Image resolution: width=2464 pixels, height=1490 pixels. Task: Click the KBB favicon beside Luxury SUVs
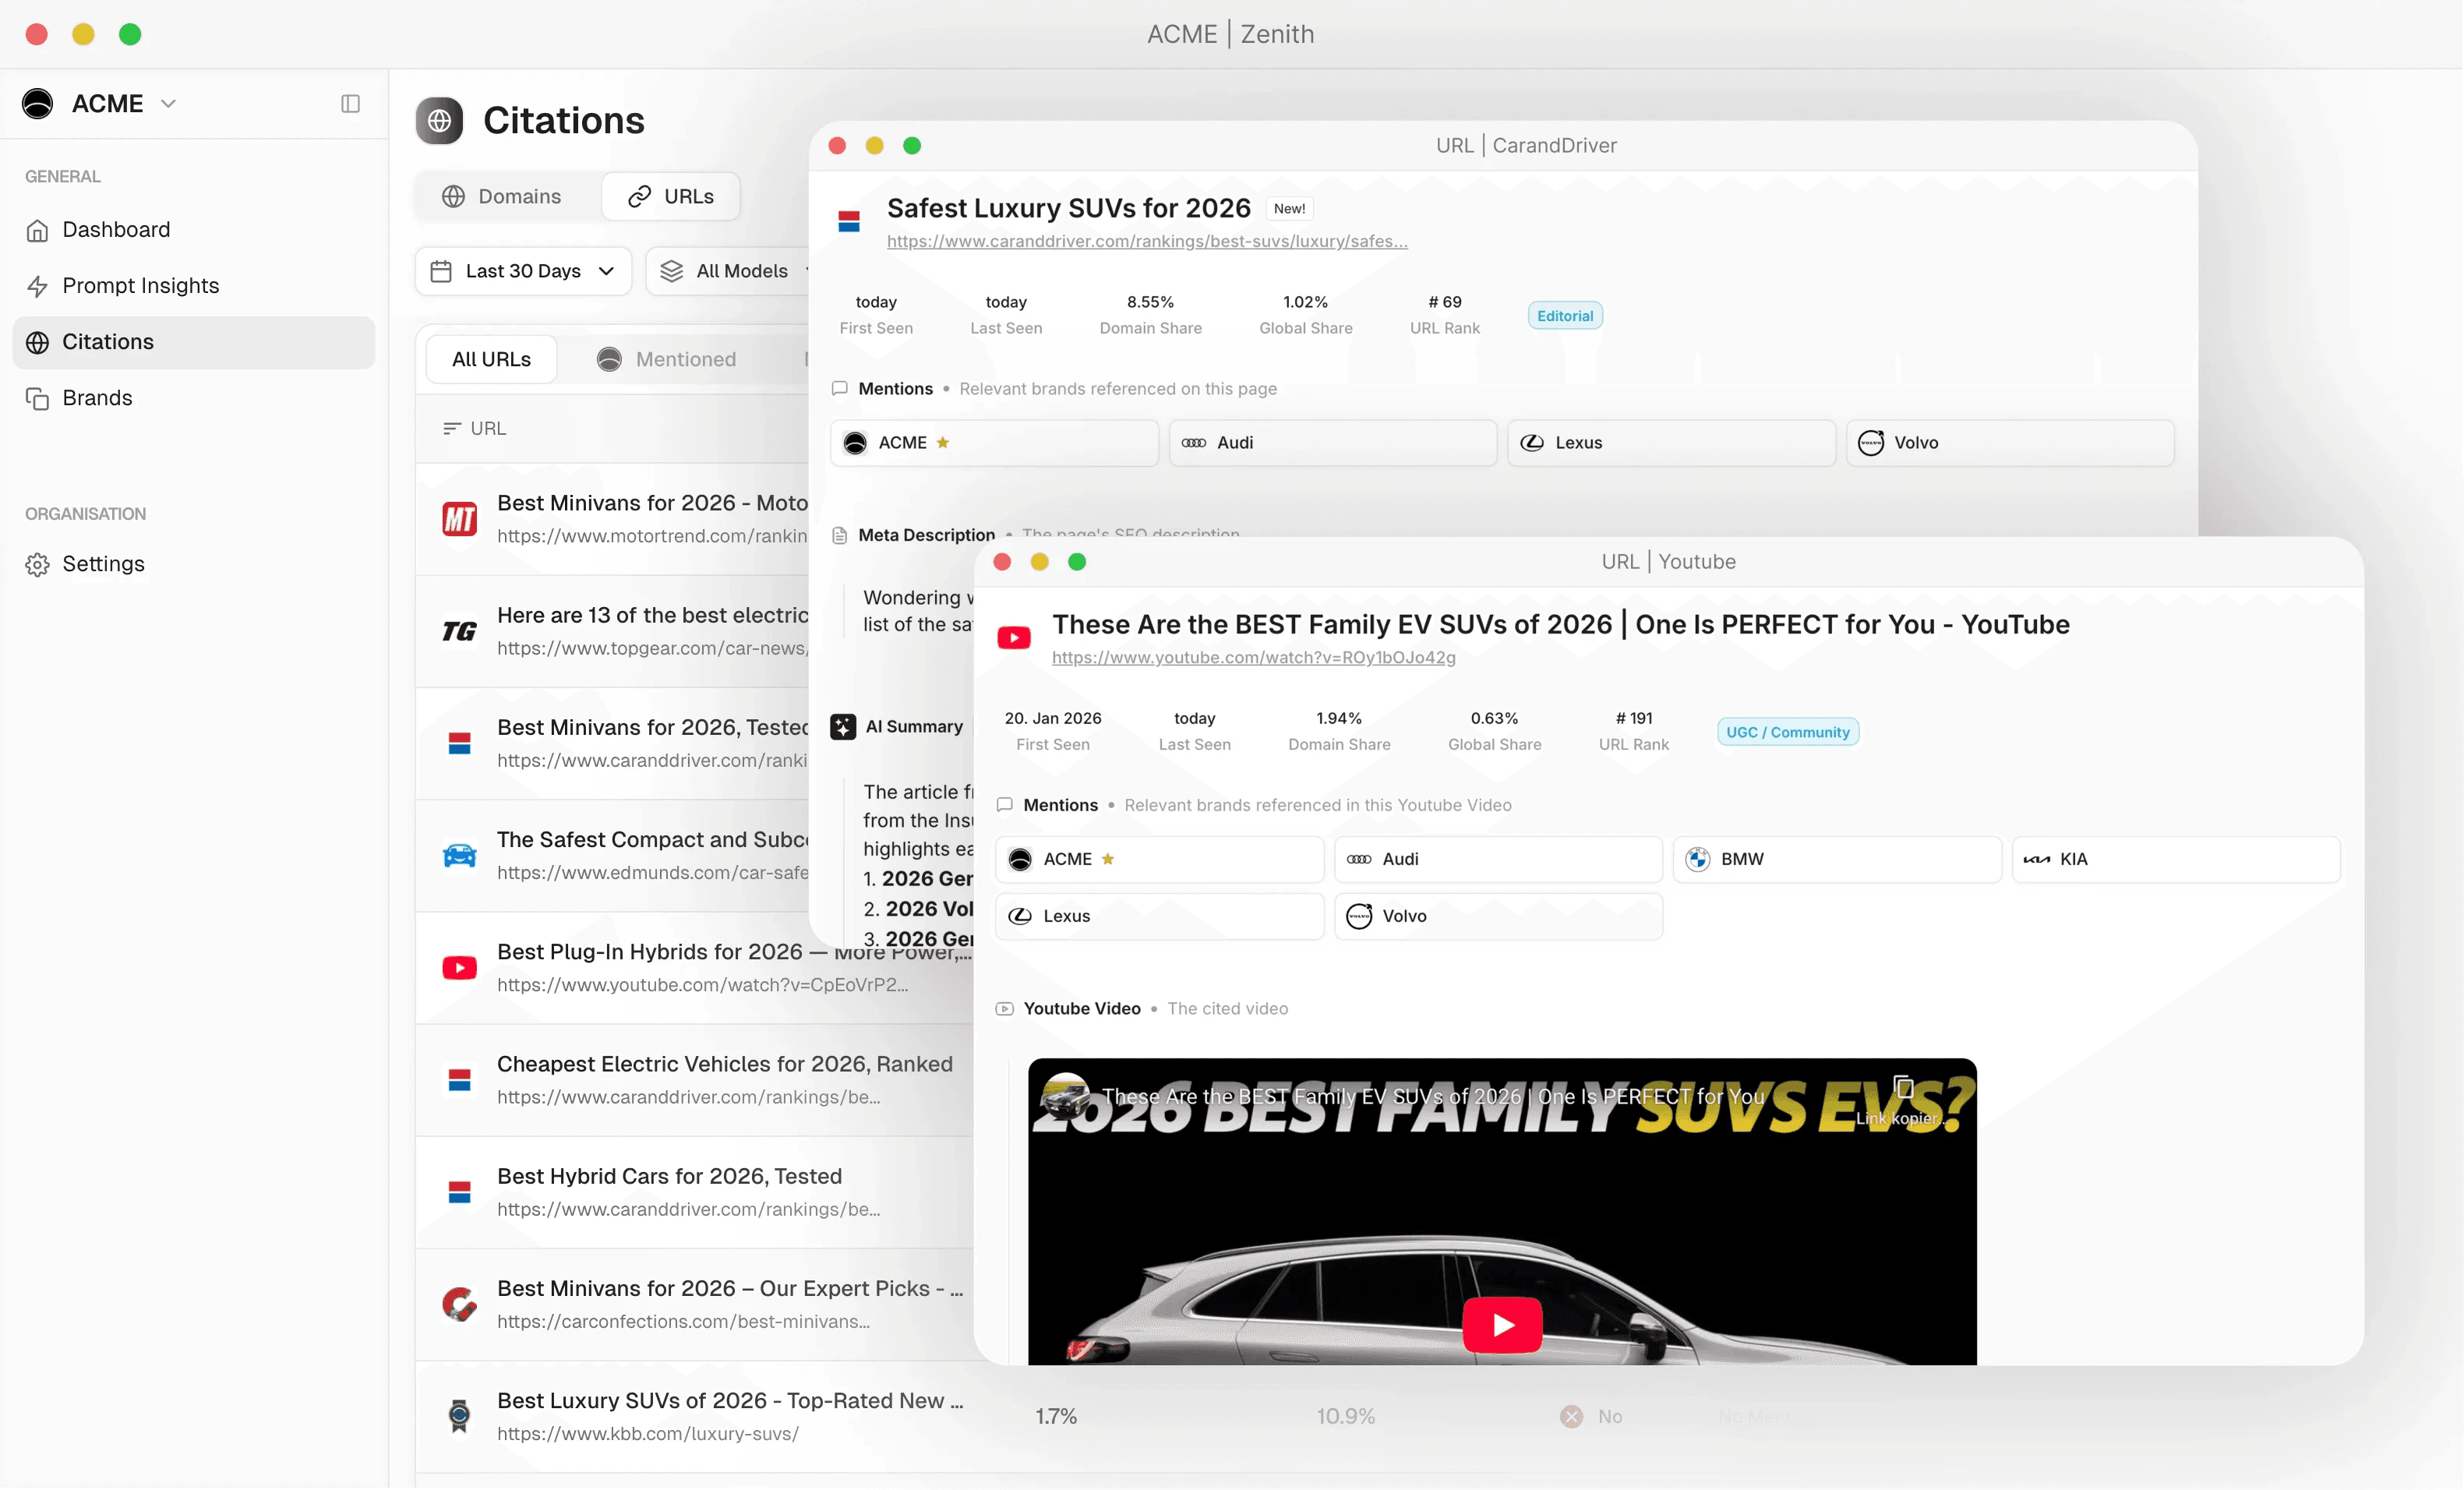pos(459,1416)
